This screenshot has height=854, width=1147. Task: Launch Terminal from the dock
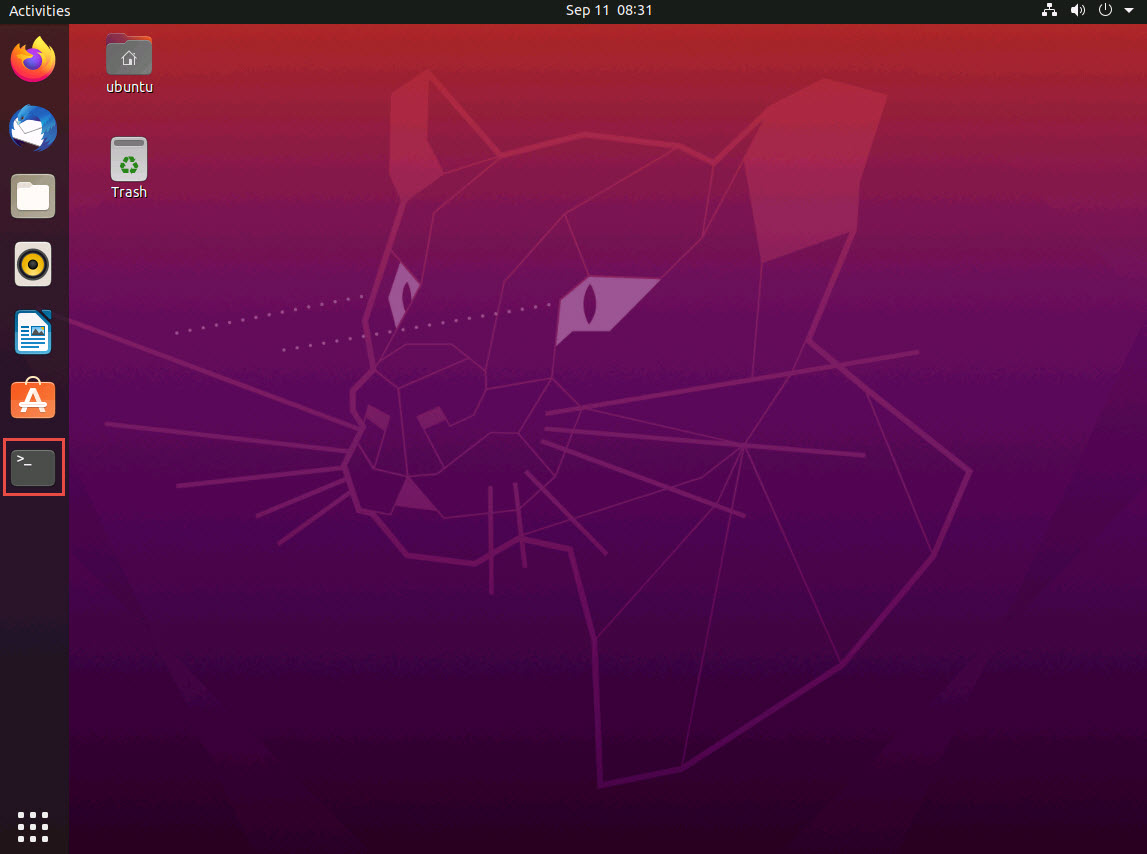[33, 468]
